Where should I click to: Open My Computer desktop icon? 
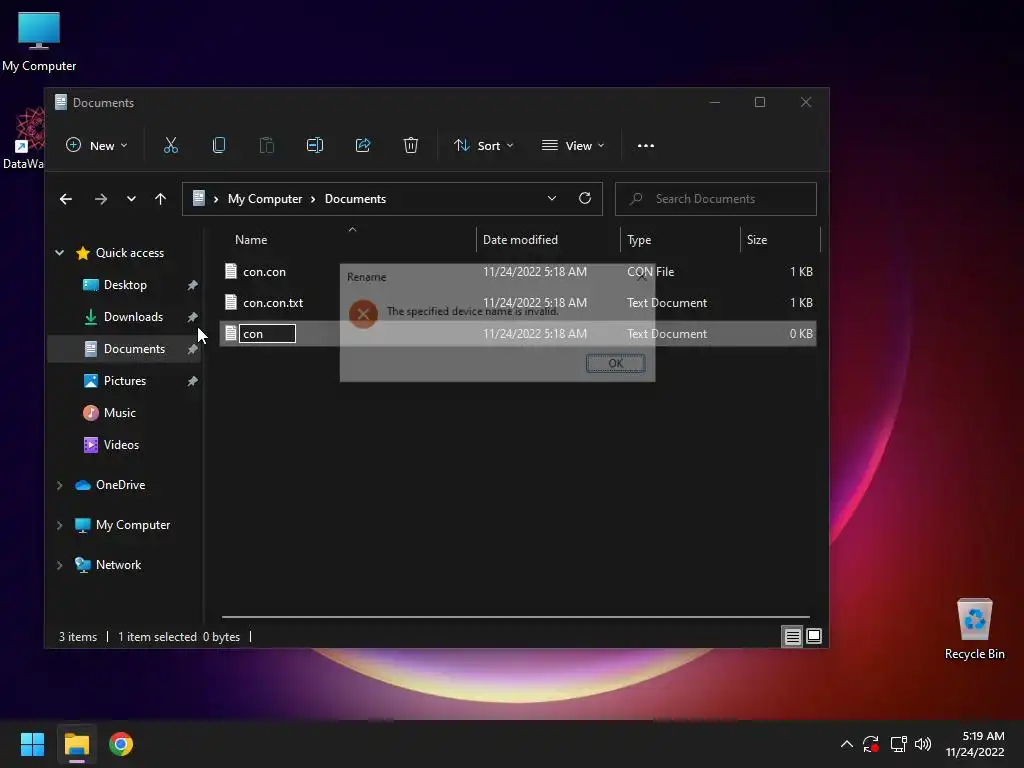39,41
